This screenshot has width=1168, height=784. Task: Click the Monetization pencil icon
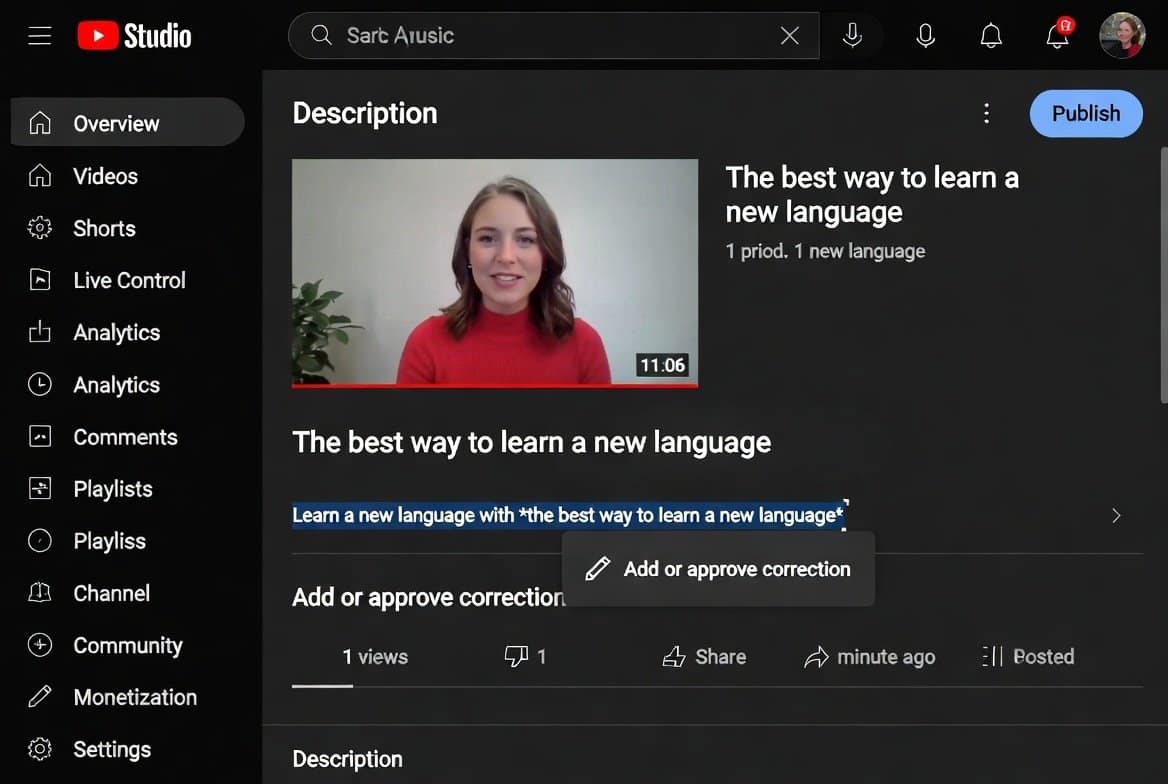pos(40,697)
